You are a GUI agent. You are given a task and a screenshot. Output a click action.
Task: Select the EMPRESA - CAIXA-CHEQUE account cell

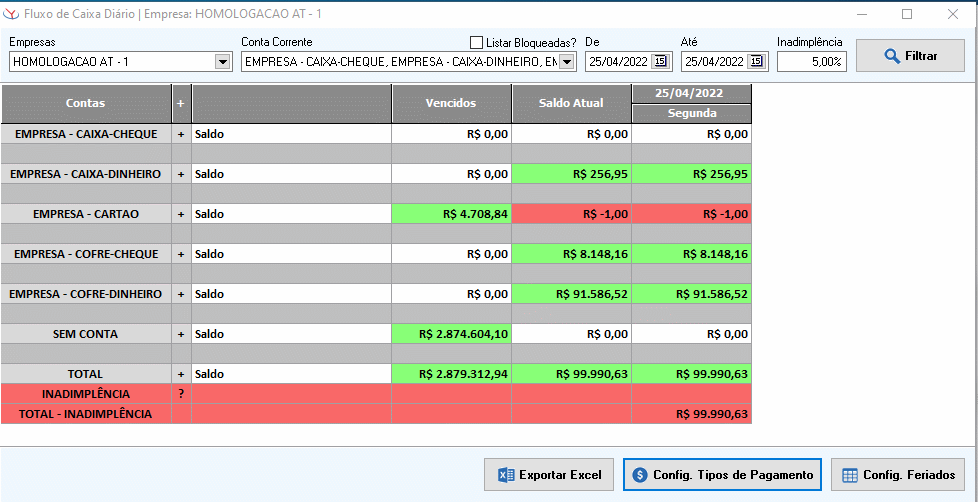86,134
